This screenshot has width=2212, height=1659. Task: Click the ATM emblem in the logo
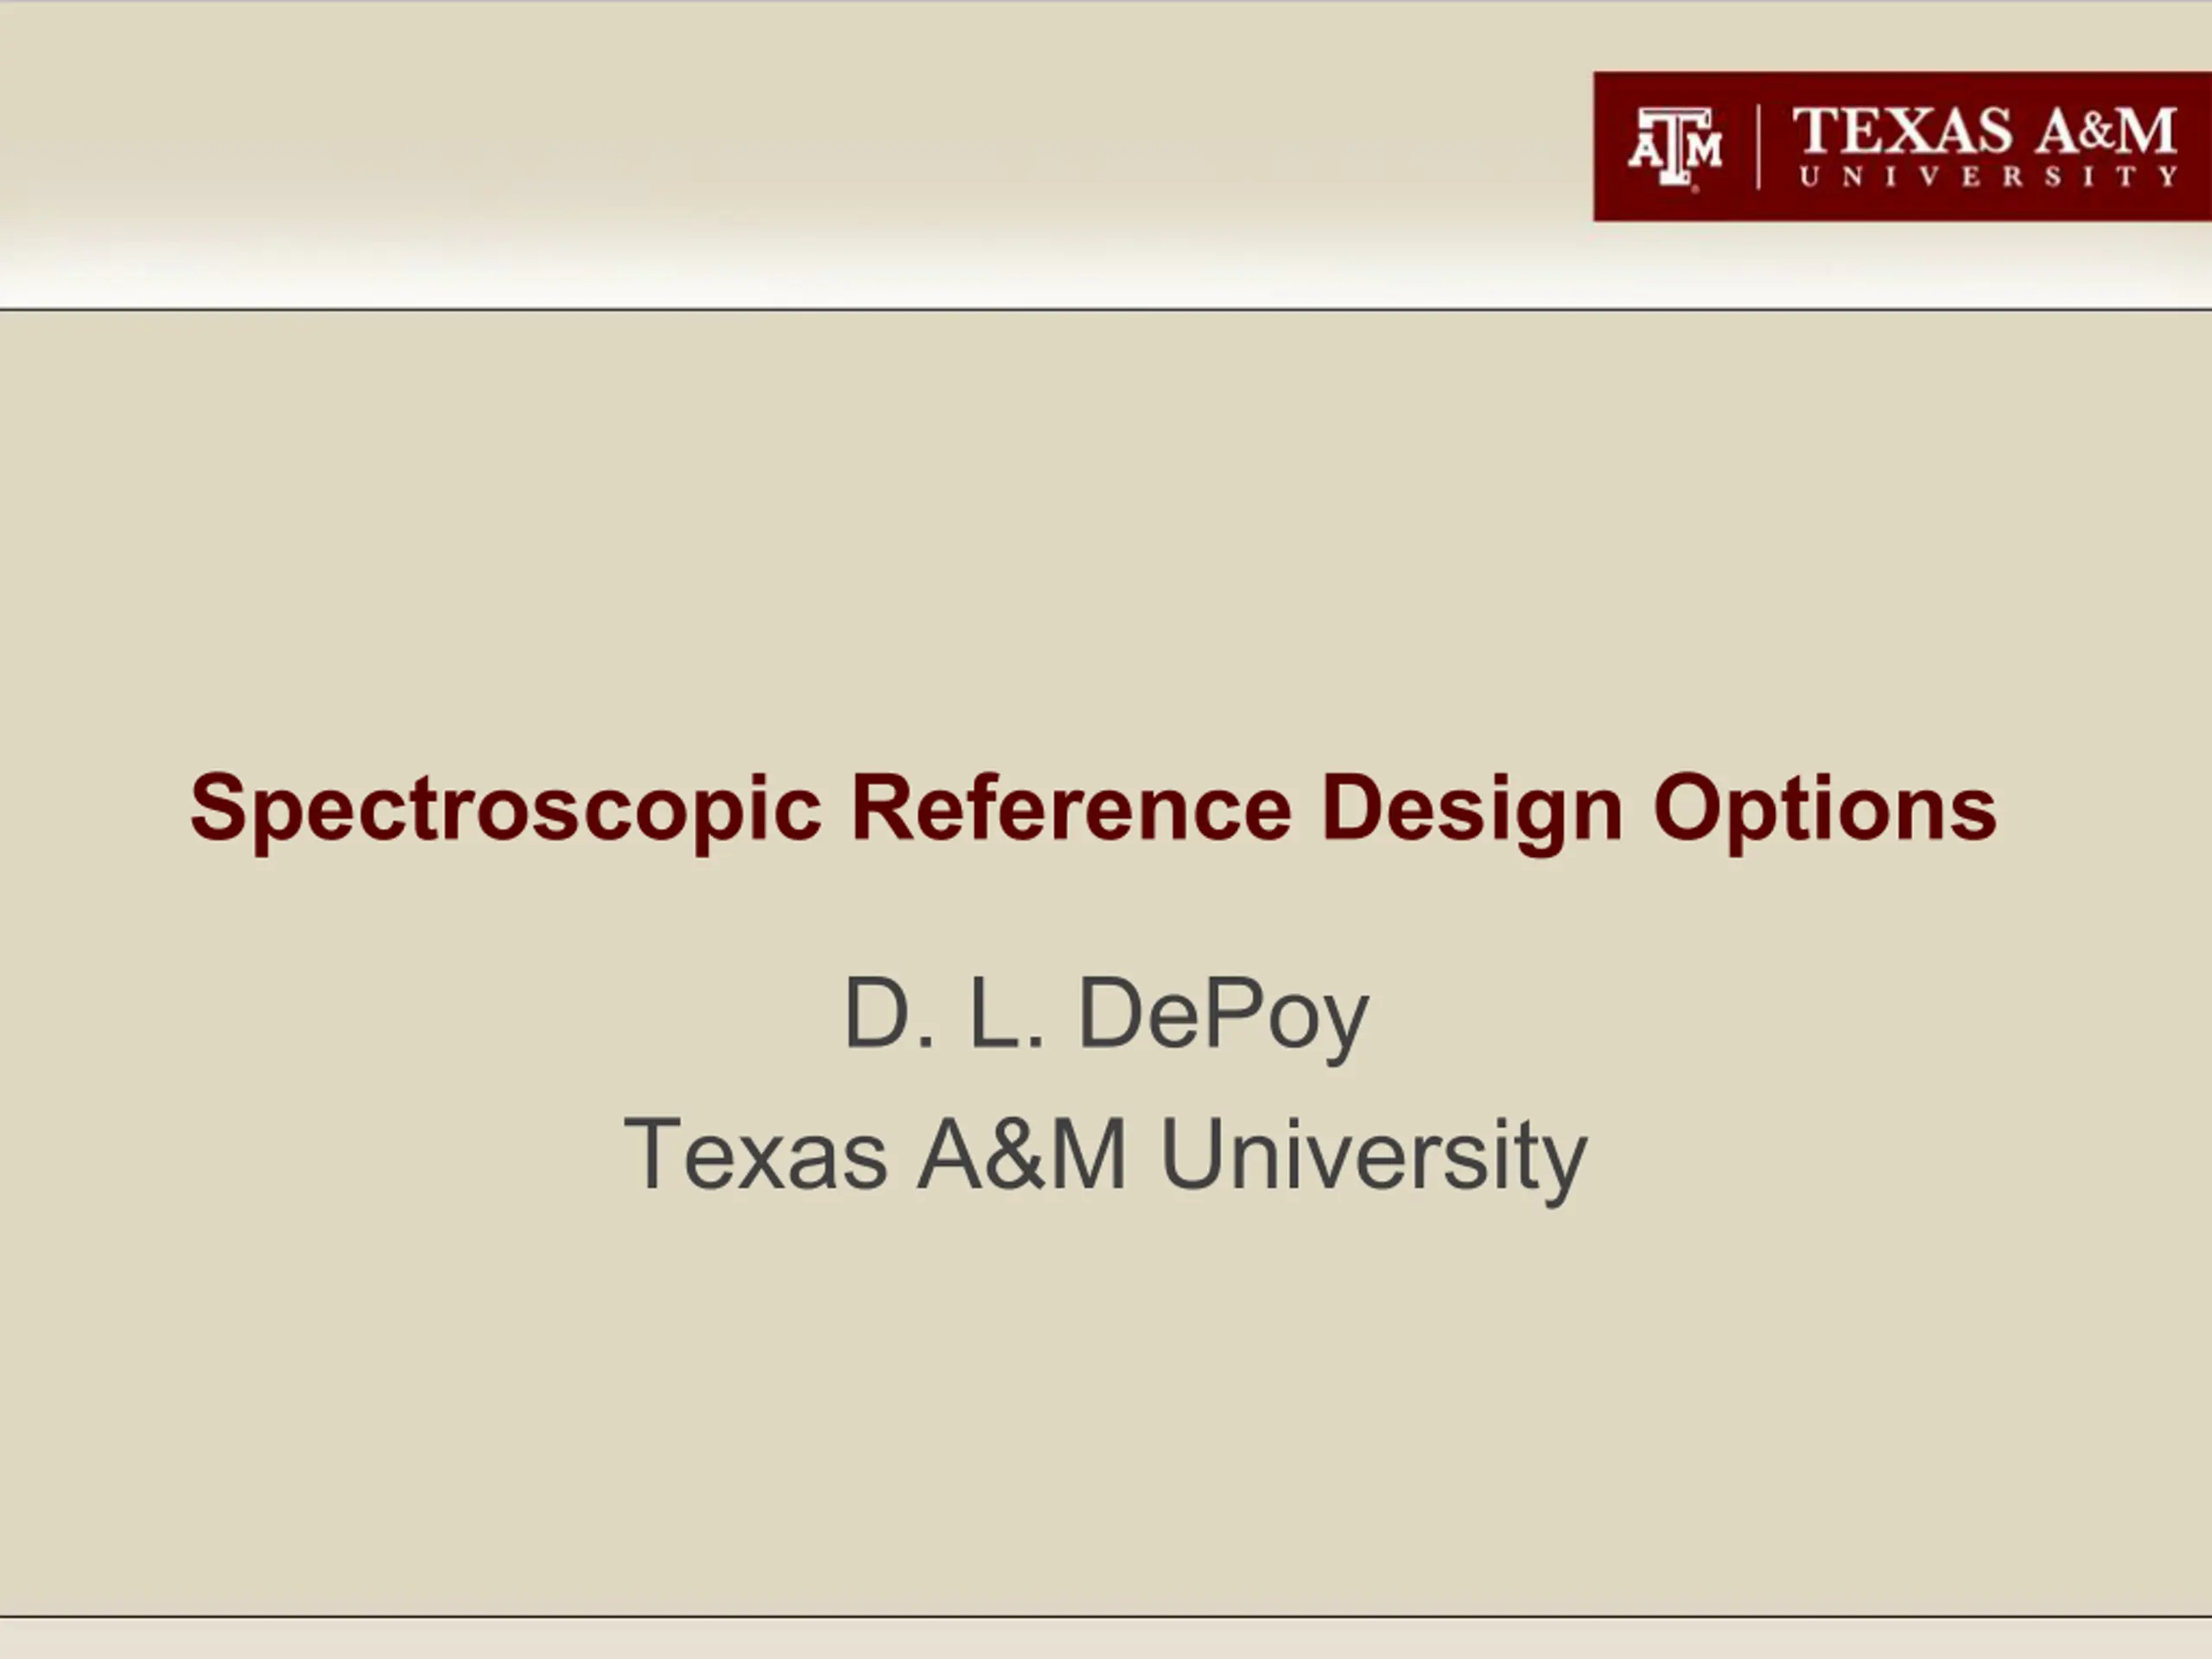(x=1675, y=147)
